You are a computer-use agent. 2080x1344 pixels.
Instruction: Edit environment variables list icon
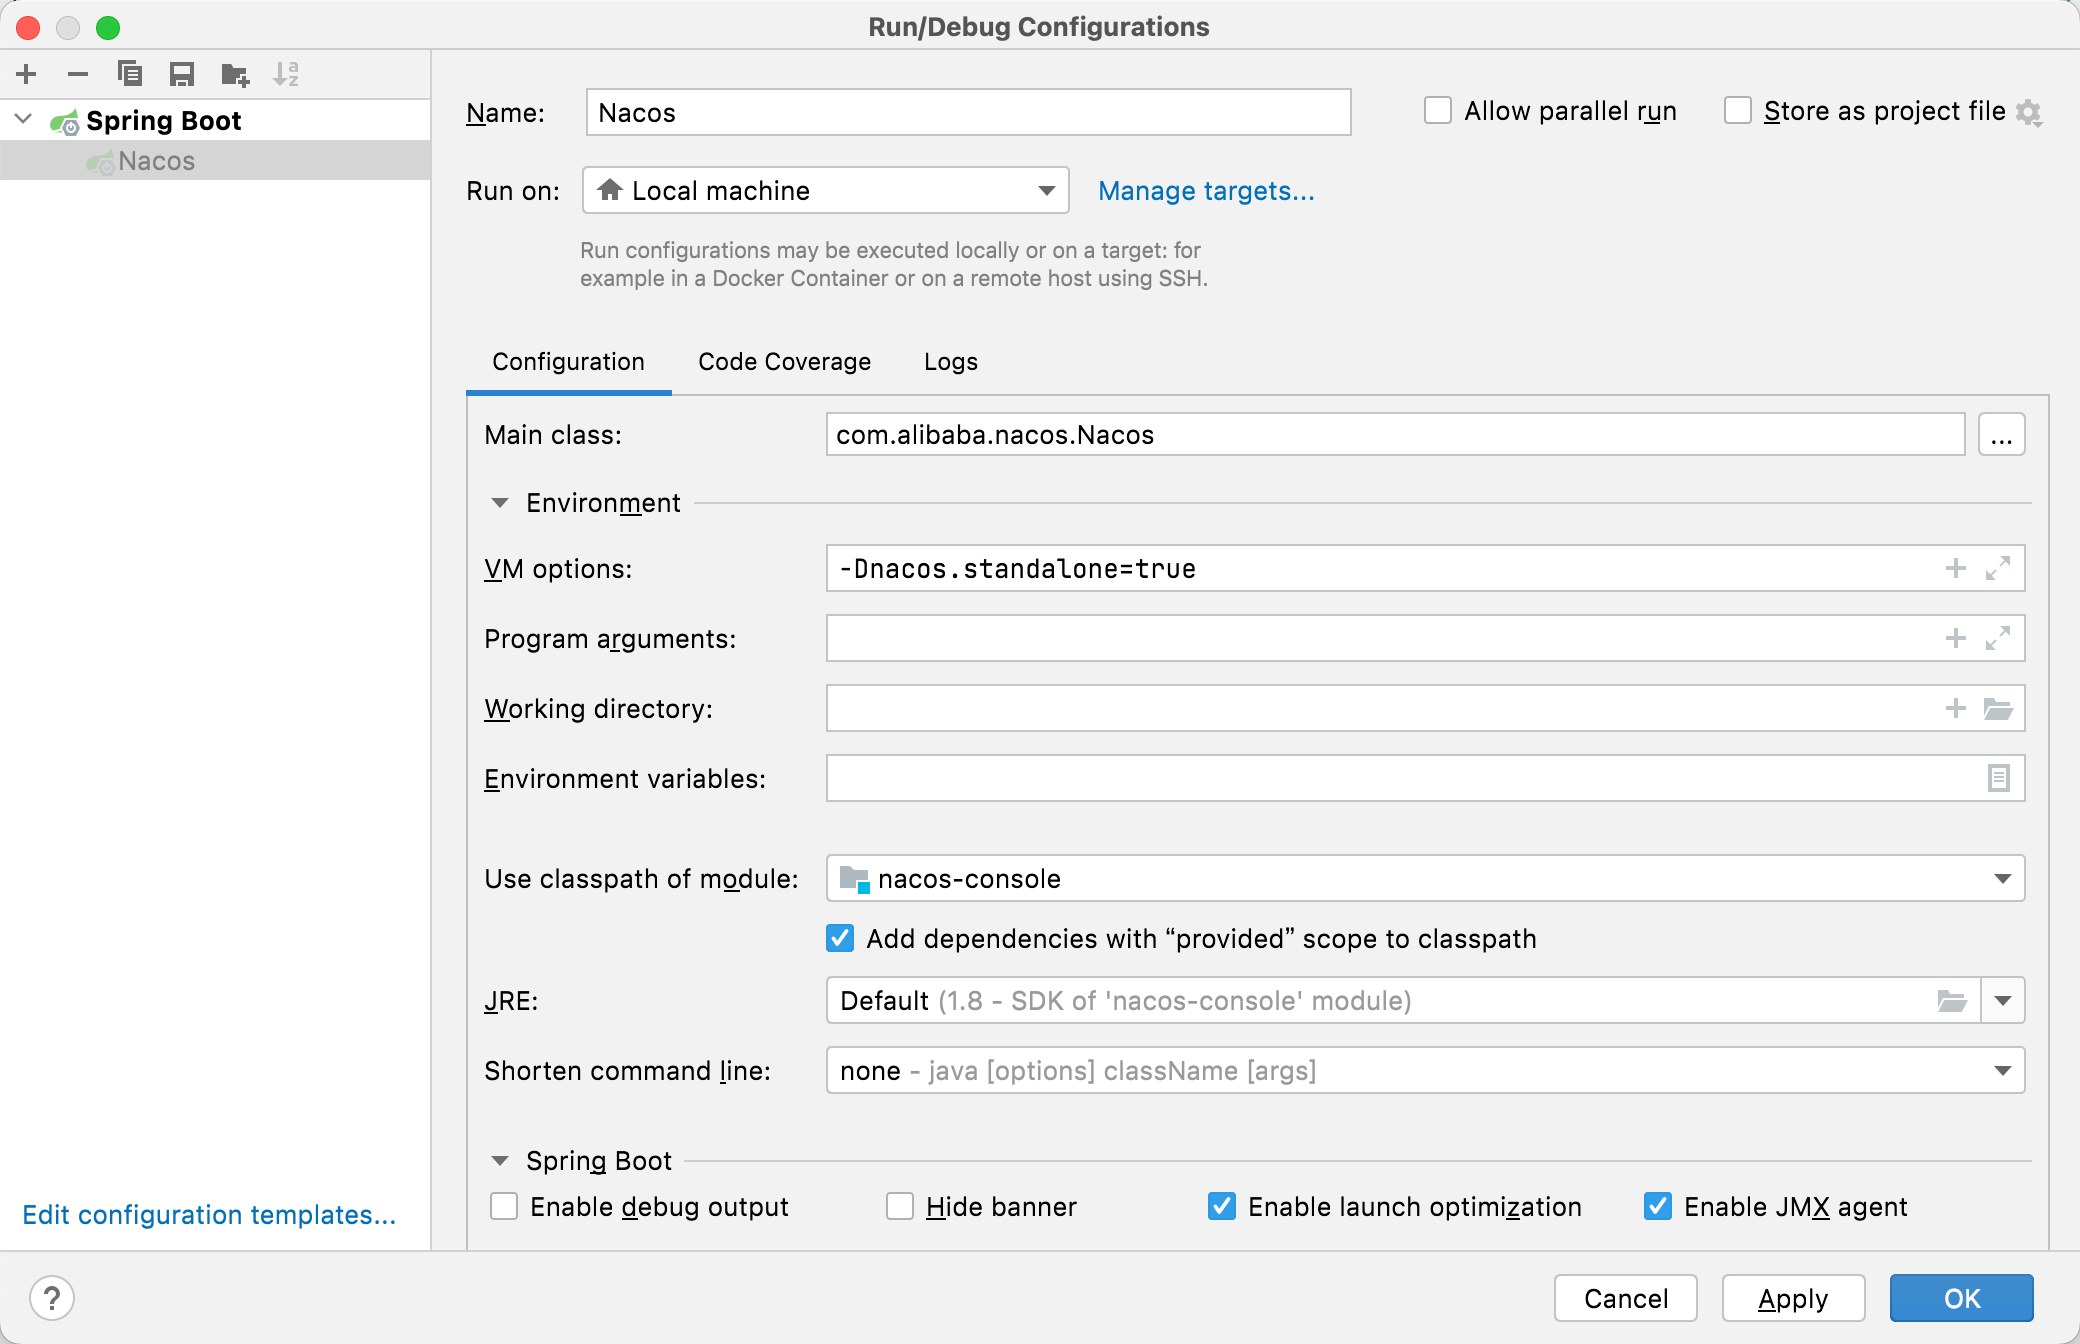coord(1999,778)
